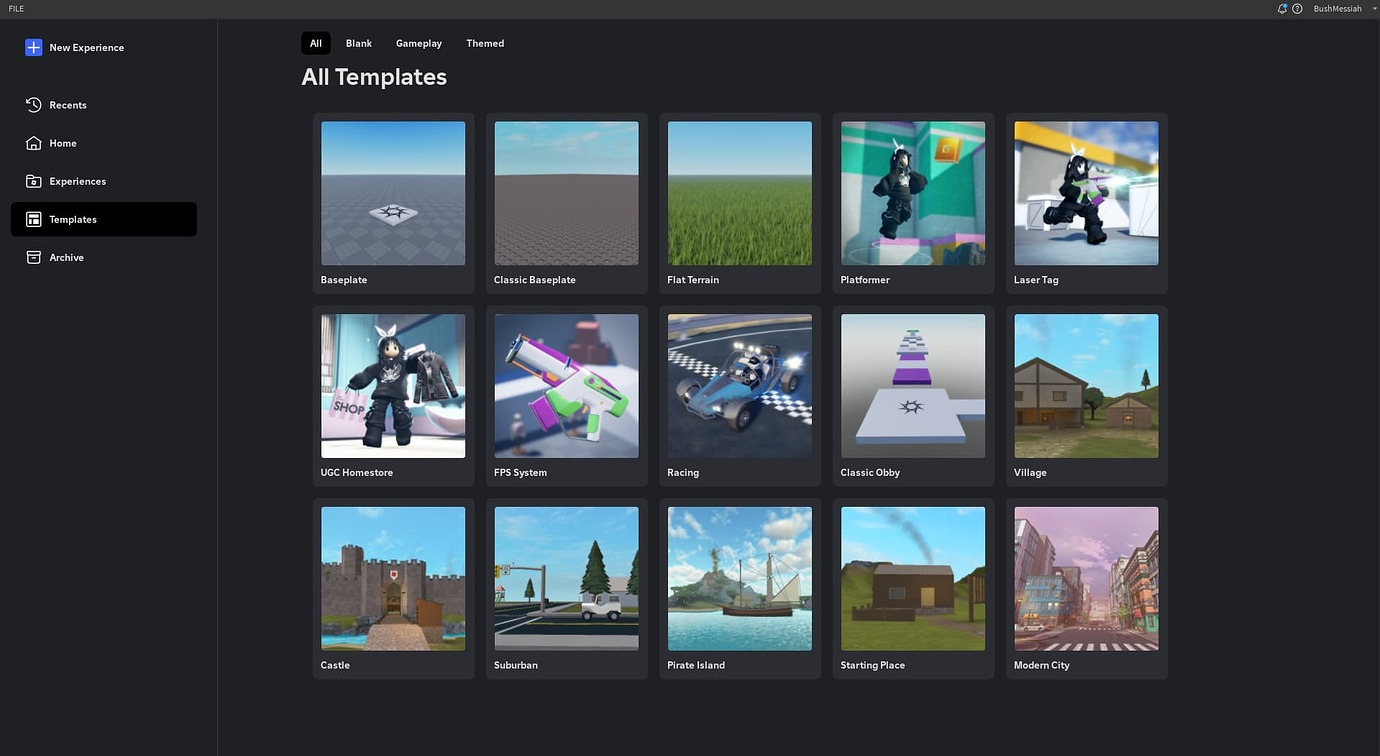Go to the Experiences page label

tap(78, 181)
